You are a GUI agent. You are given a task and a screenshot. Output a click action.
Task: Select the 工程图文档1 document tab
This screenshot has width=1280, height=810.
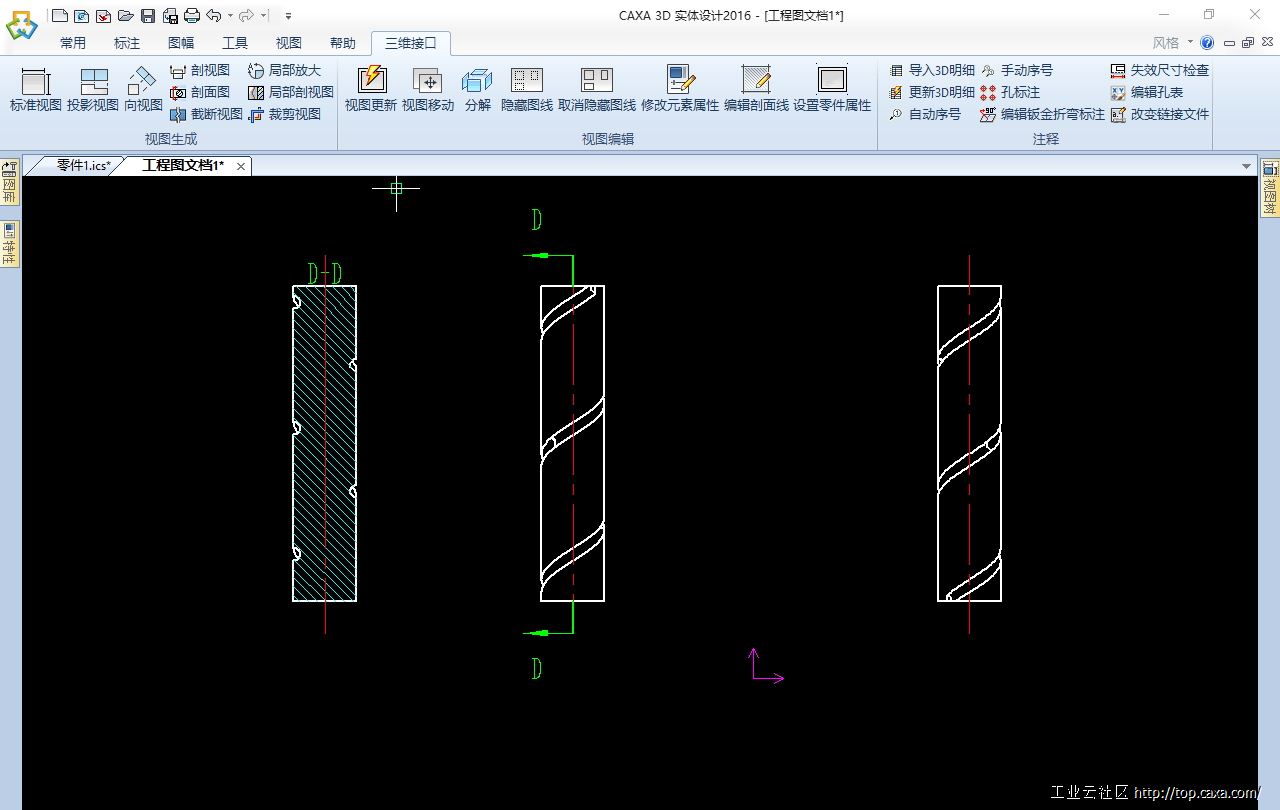click(x=183, y=165)
